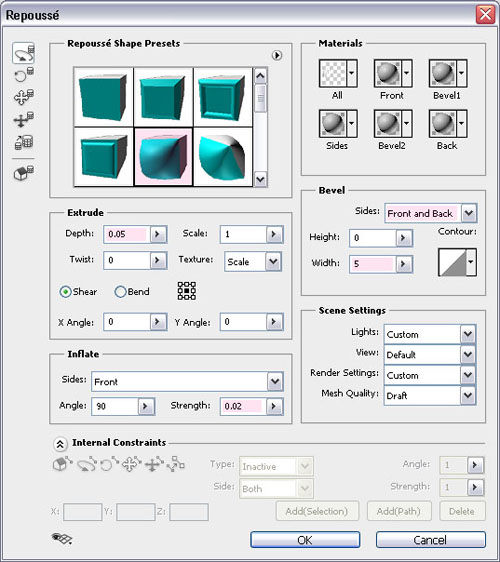Click the Bevel2 material sphere swatch
Viewport: 500px width, 562px height.
pos(387,124)
